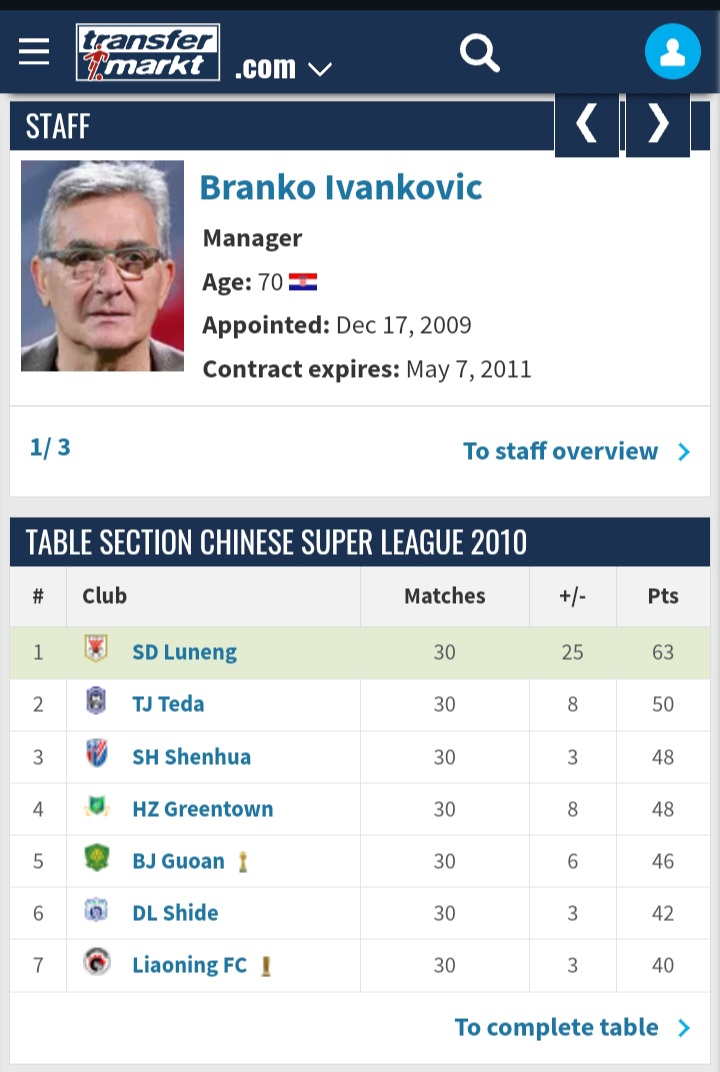Click the DL Shide club crest
Image resolution: width=720 pixels, height=1072 pixels.
click(96, 910)
